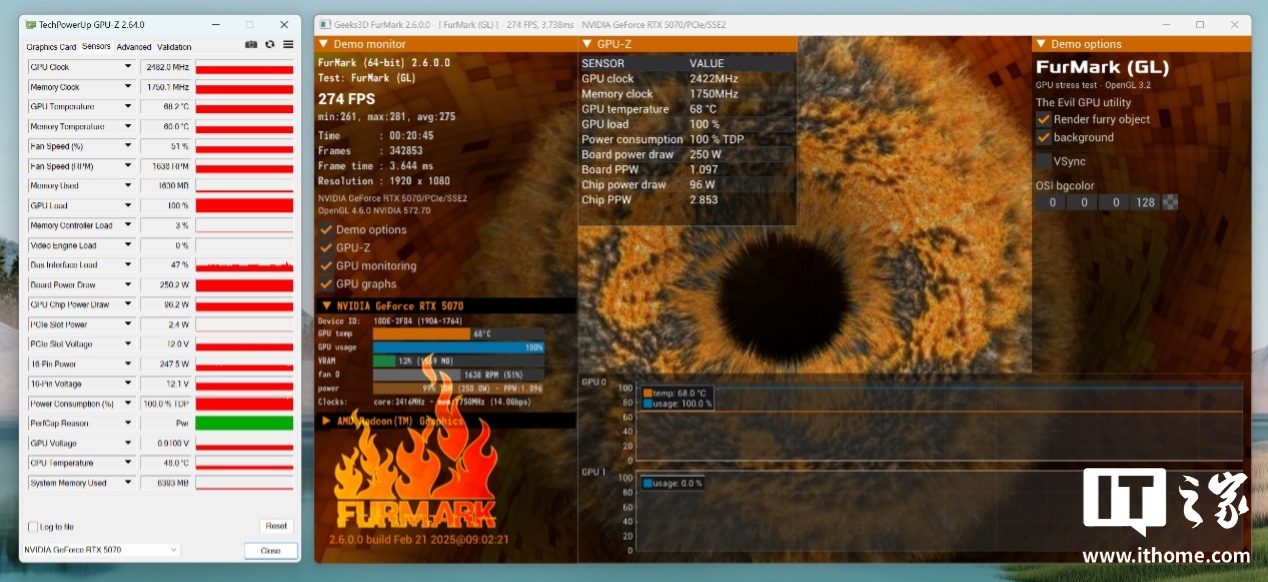Open the GPU selection dropdown in GPU-Z
The height and width of the screenshot is (582, 1268).
pyautogui.click(x=101, y=550)
